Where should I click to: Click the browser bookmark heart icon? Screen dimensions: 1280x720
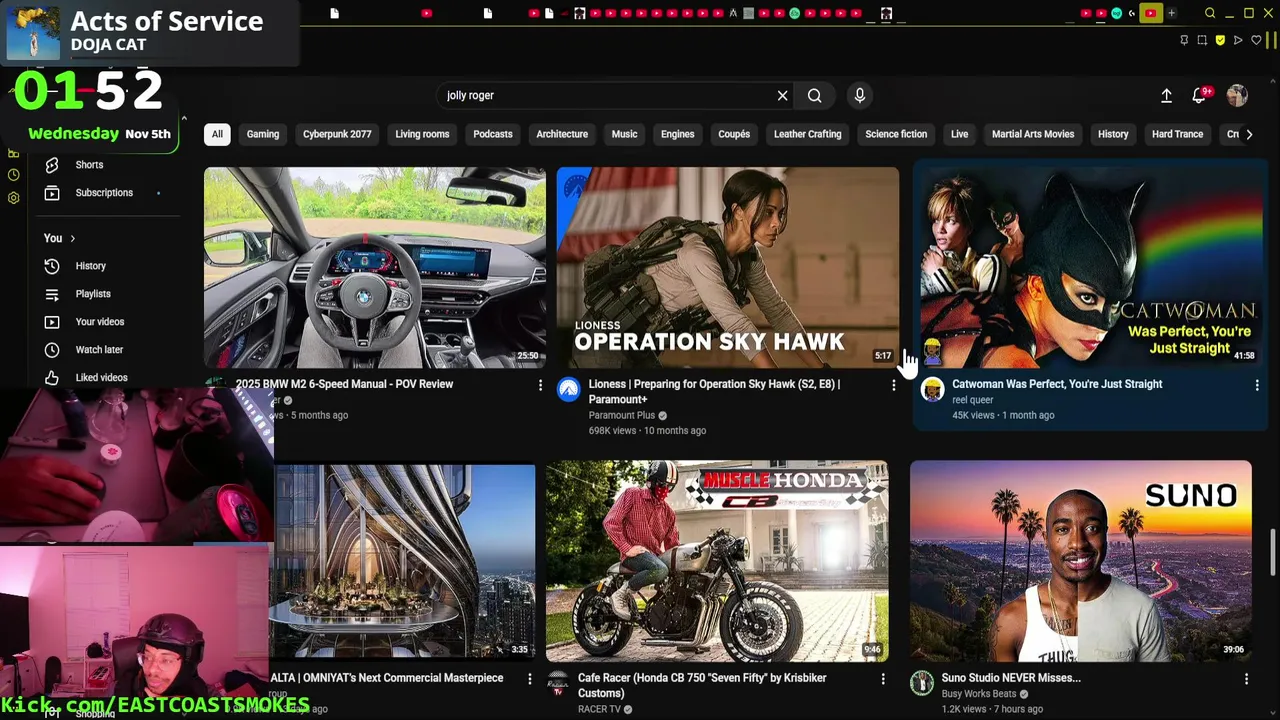1256,40
